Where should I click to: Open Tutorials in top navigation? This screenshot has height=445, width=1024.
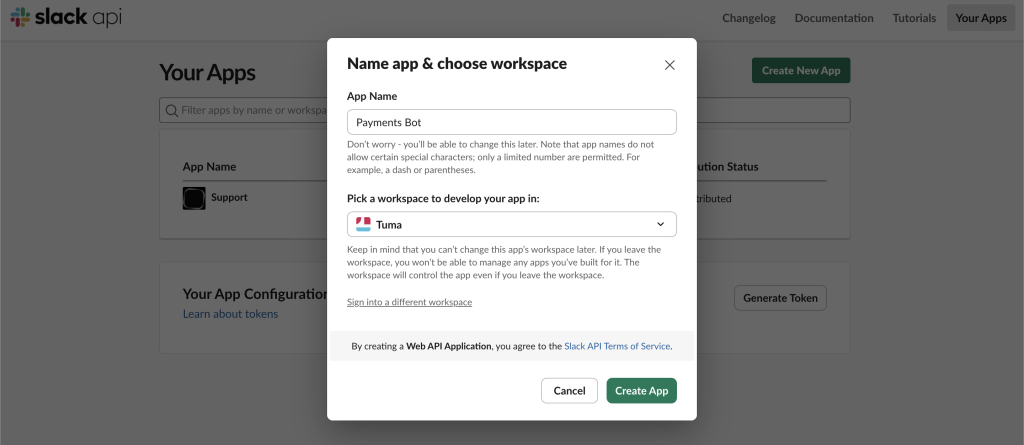(914, 18)
